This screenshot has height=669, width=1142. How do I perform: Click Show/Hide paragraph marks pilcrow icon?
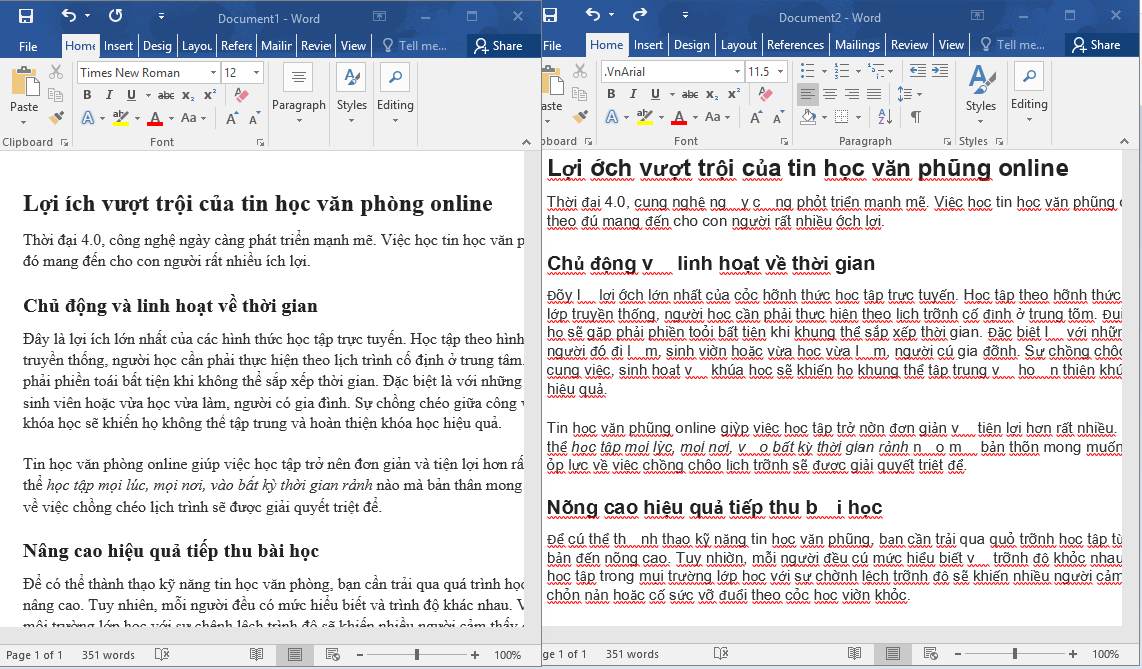click(x=915, y=116)
